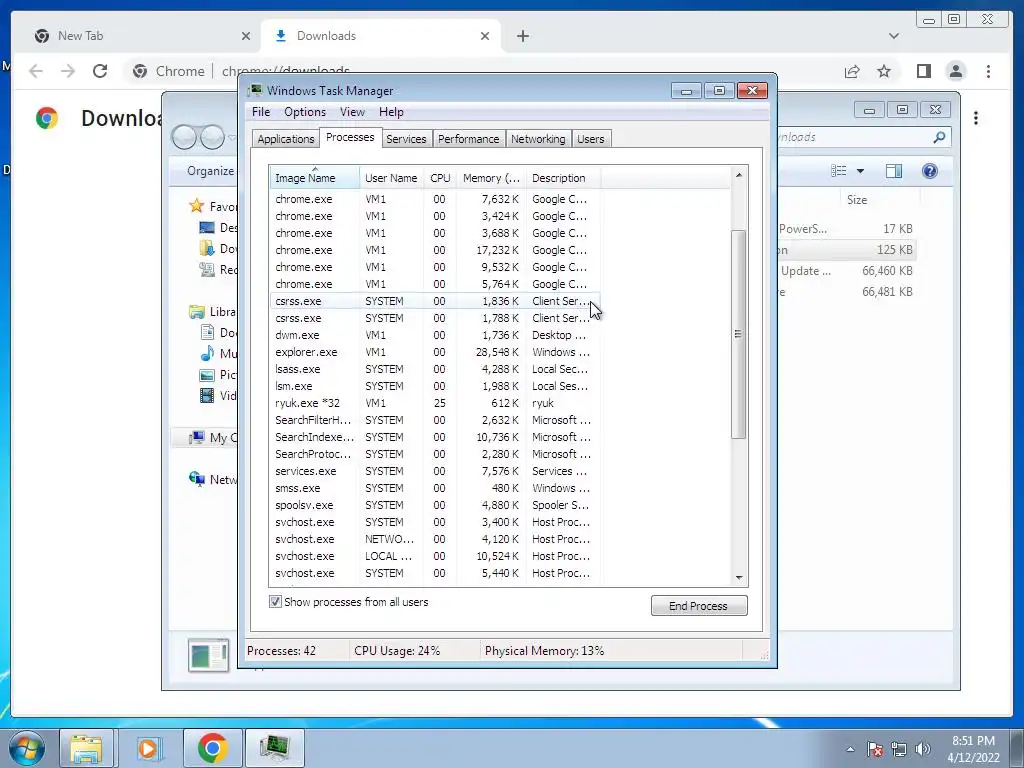
Task: Switch to Services tab
Action: [406, 139]
